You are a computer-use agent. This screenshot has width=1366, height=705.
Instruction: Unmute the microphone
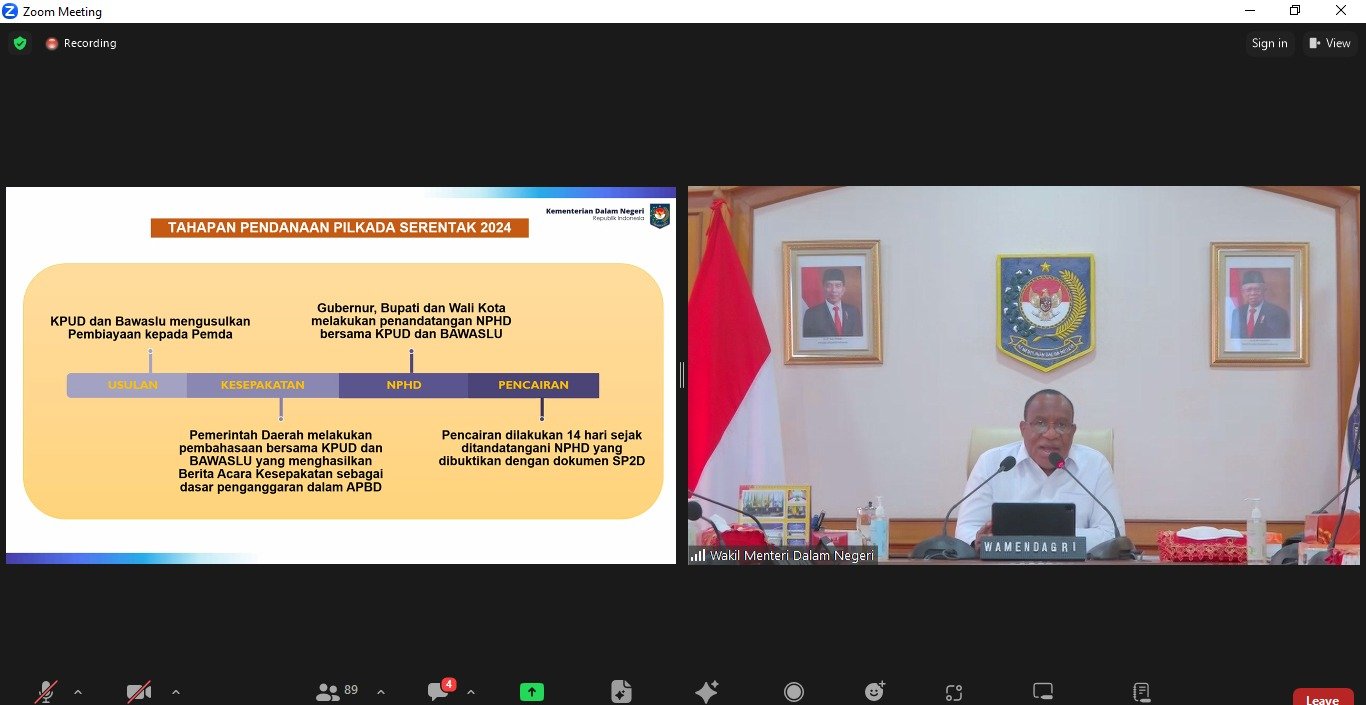click(46, 691)
